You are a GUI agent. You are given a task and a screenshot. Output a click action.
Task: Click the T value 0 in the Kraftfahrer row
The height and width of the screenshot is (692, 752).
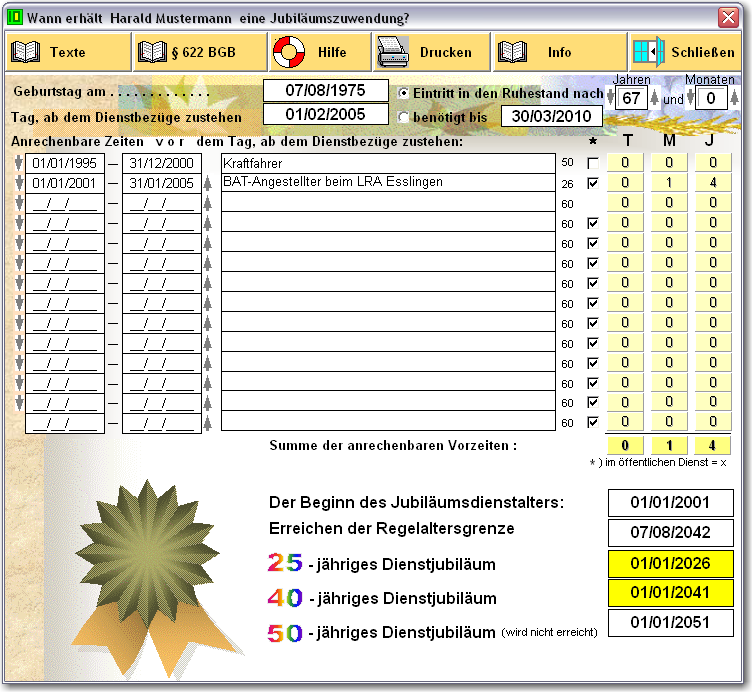(625, 163)
